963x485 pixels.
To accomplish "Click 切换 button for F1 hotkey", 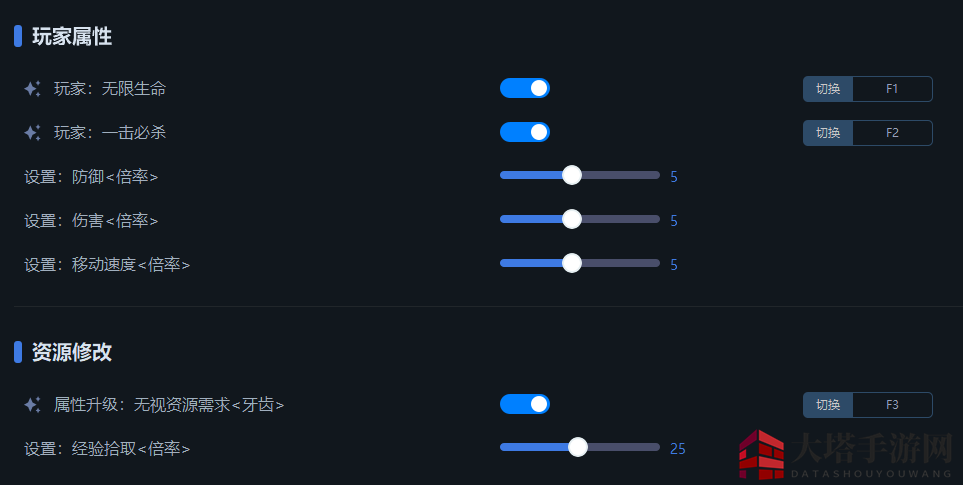I will click(x=828, y=89).
